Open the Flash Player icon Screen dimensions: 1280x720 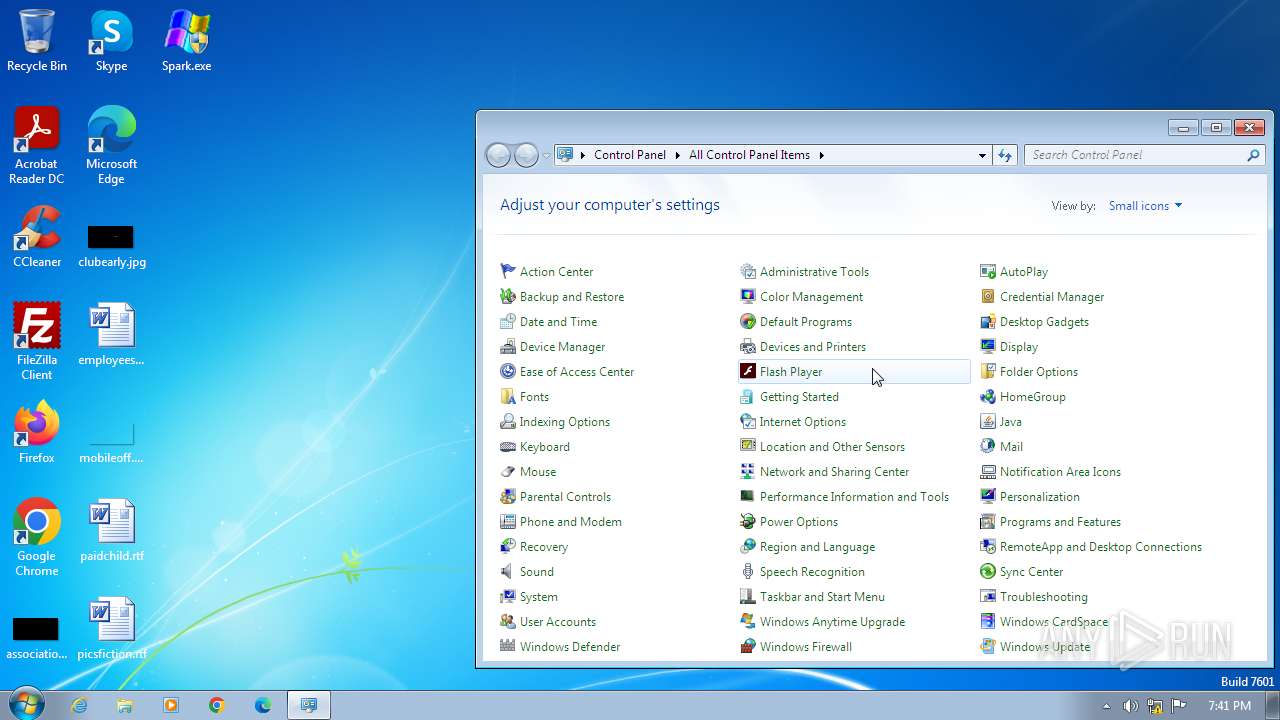tap(748, 372)
